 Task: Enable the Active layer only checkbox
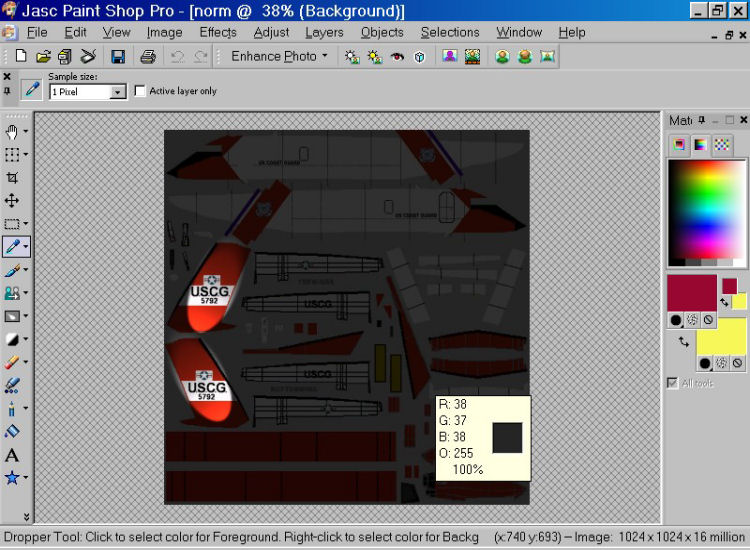(x=140, y=91)
